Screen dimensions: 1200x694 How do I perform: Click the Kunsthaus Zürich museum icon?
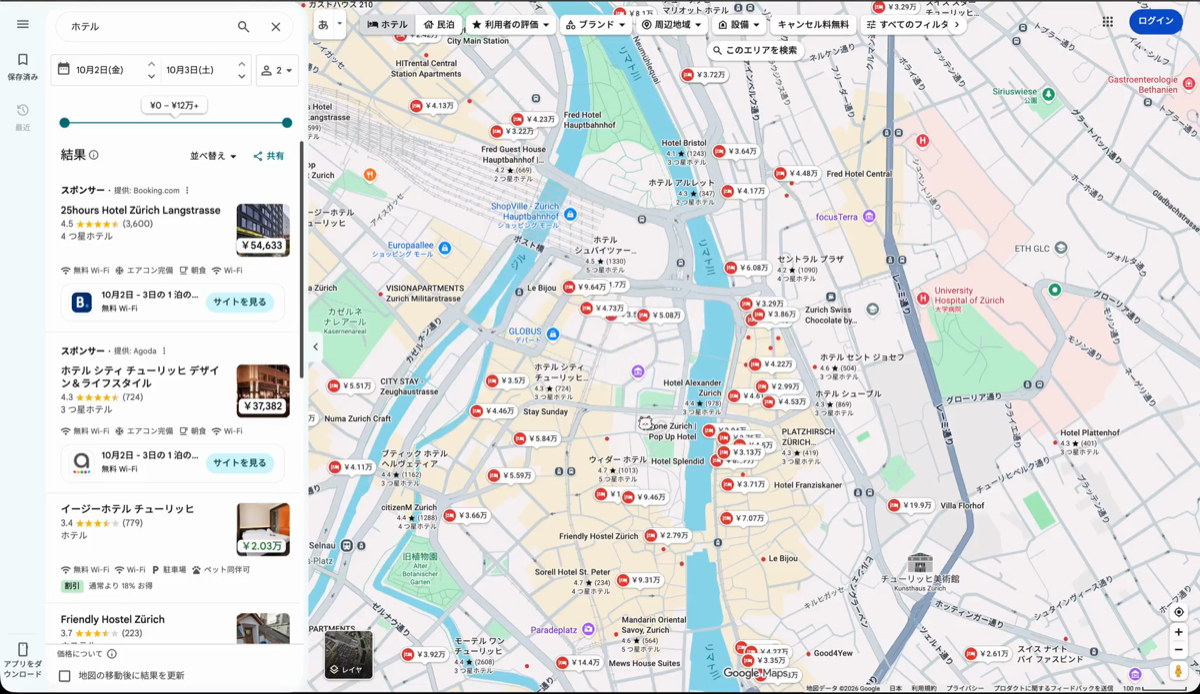920,563
